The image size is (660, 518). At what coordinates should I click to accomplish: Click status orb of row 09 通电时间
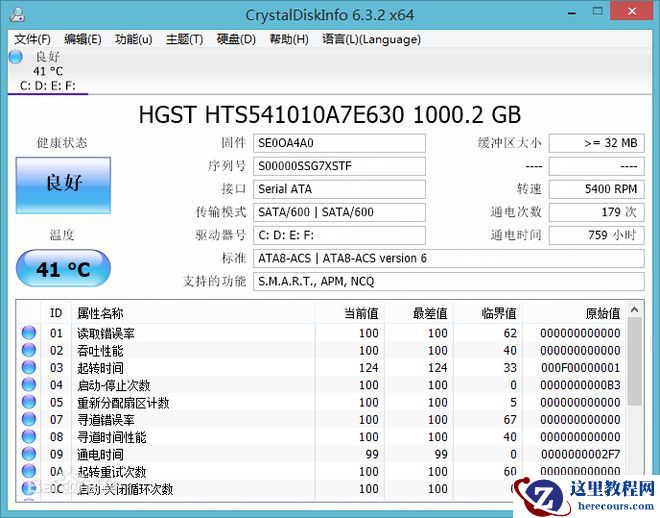(29, 454)
